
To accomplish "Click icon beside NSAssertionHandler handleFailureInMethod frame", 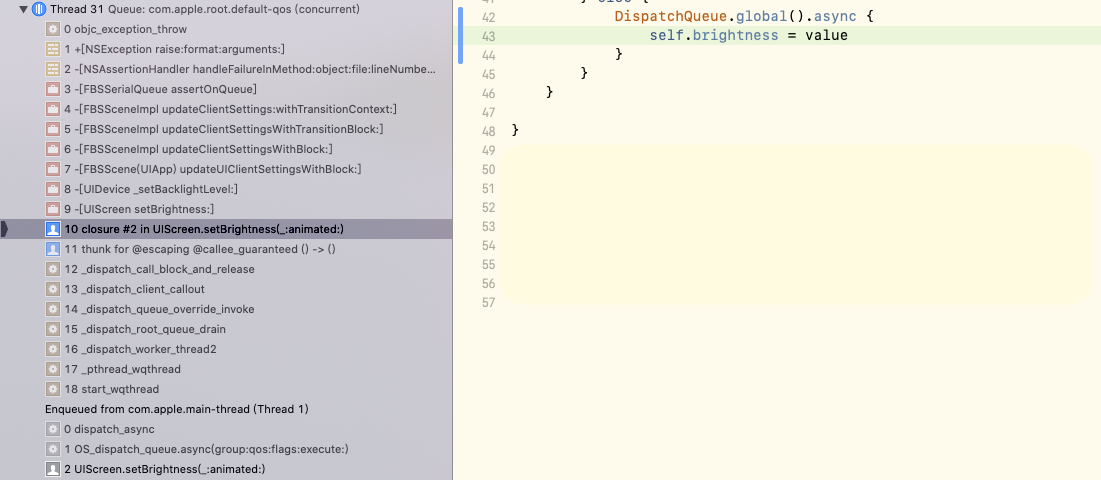I will [53, 69].
